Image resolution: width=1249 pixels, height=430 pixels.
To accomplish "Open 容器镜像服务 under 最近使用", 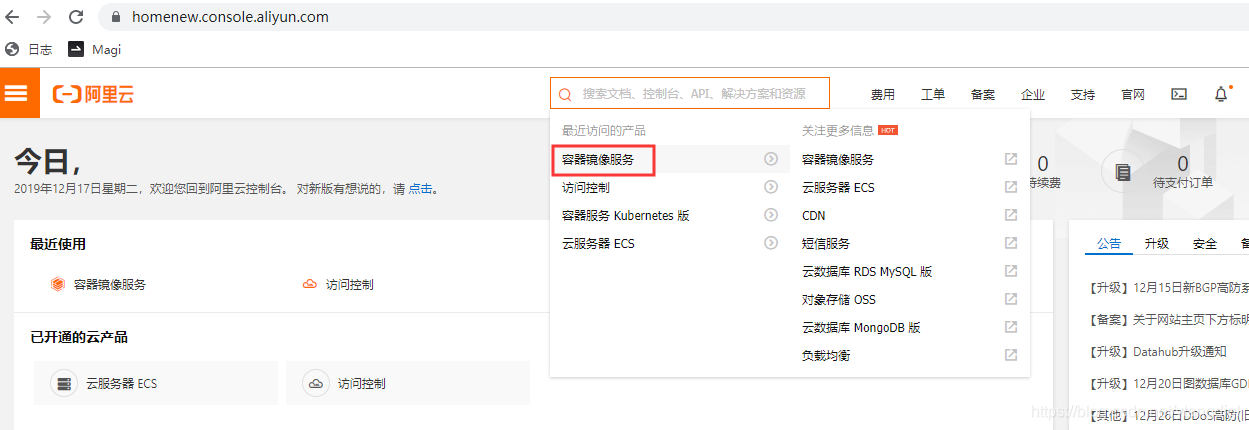I will [110, 284].
